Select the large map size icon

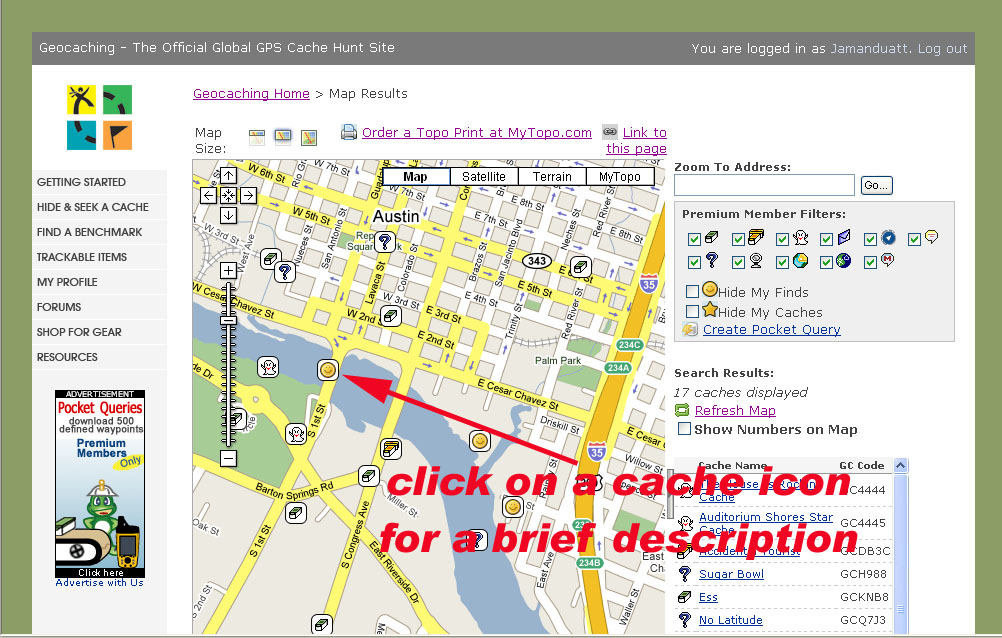309,137
